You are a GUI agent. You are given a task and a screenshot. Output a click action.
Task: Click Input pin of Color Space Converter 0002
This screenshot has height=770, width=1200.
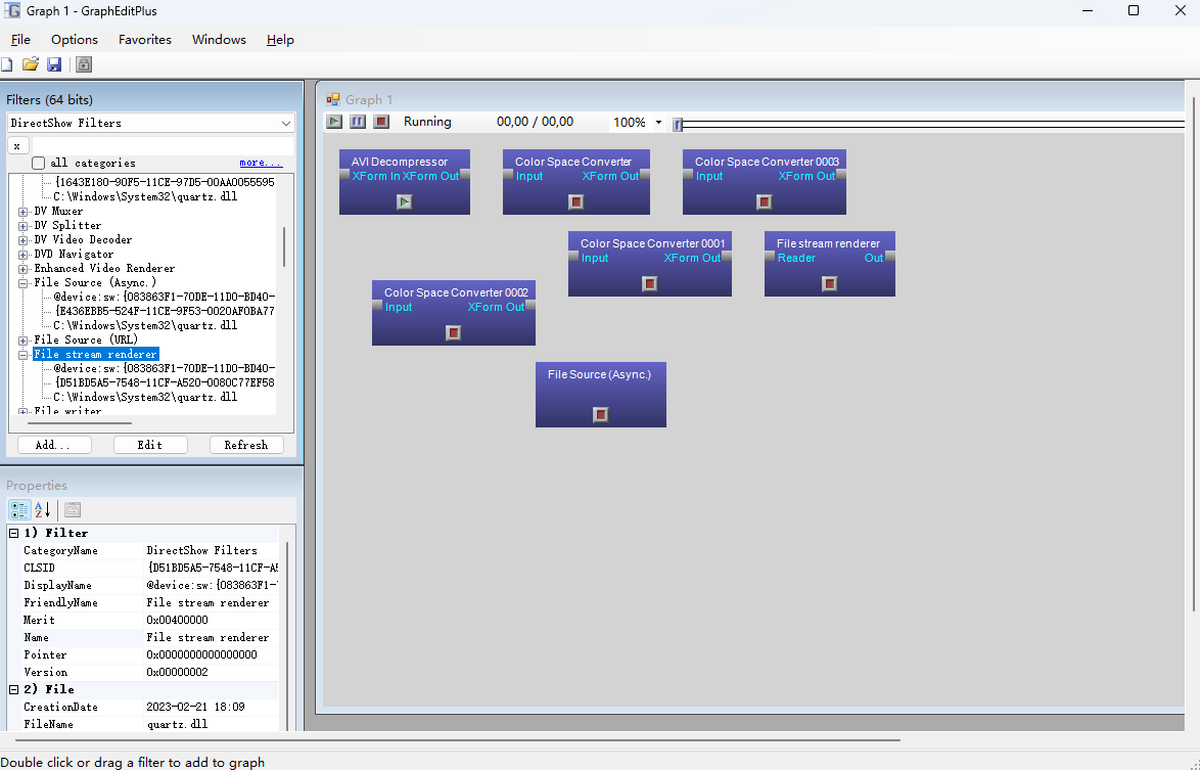pos(378,306)
